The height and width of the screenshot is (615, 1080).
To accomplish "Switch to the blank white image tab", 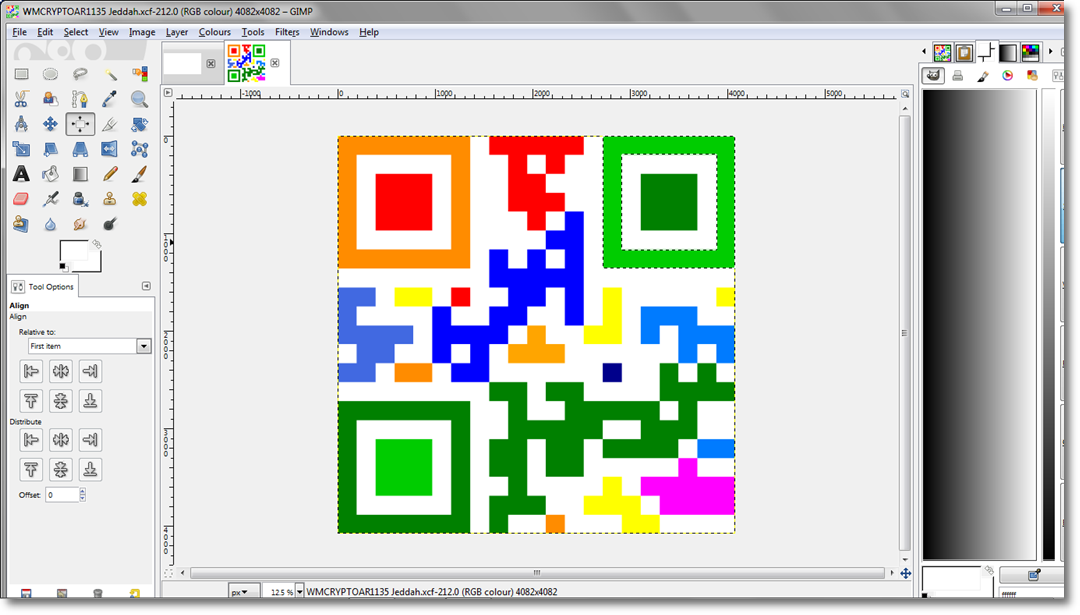I will coord(183,63).
